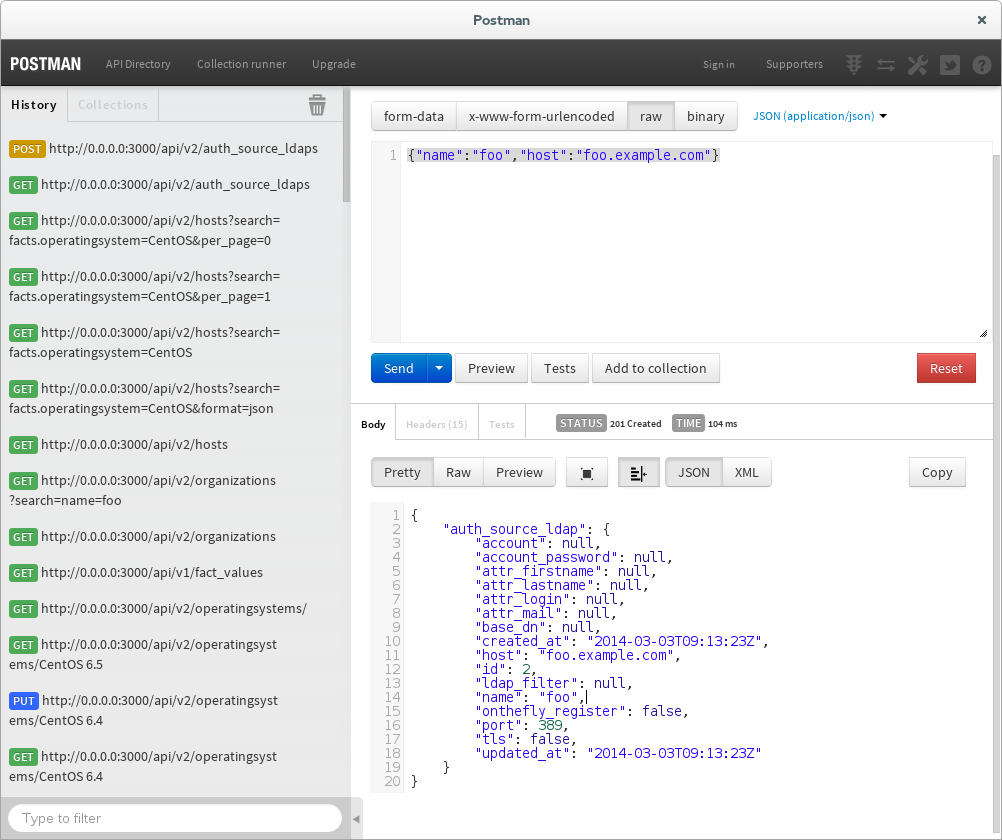Open API Directory menu

(138, 64)
